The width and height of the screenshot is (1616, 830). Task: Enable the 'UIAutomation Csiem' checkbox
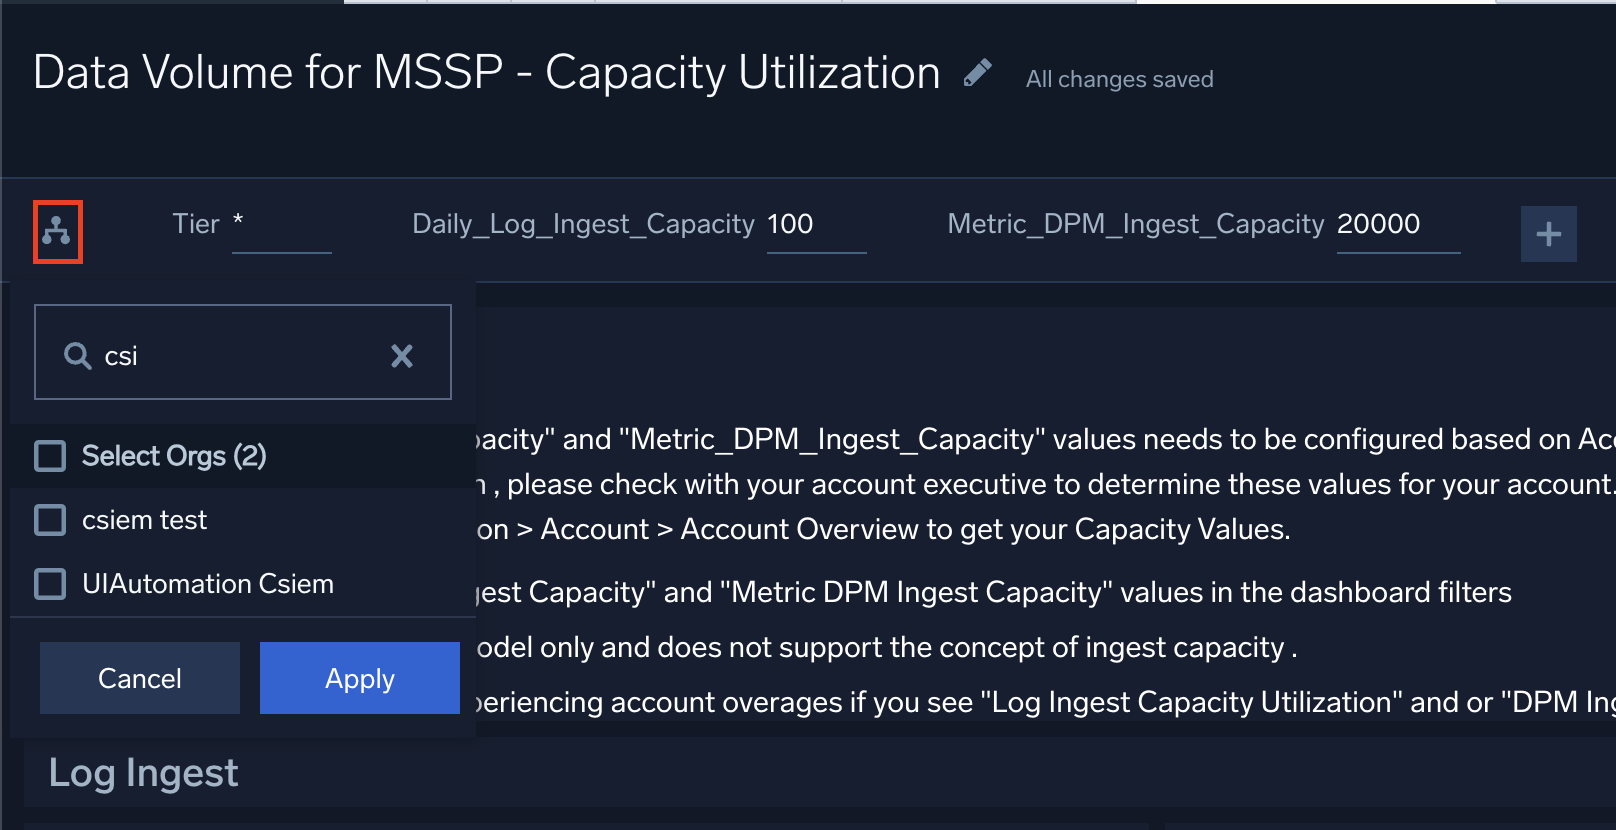(50, 584)
